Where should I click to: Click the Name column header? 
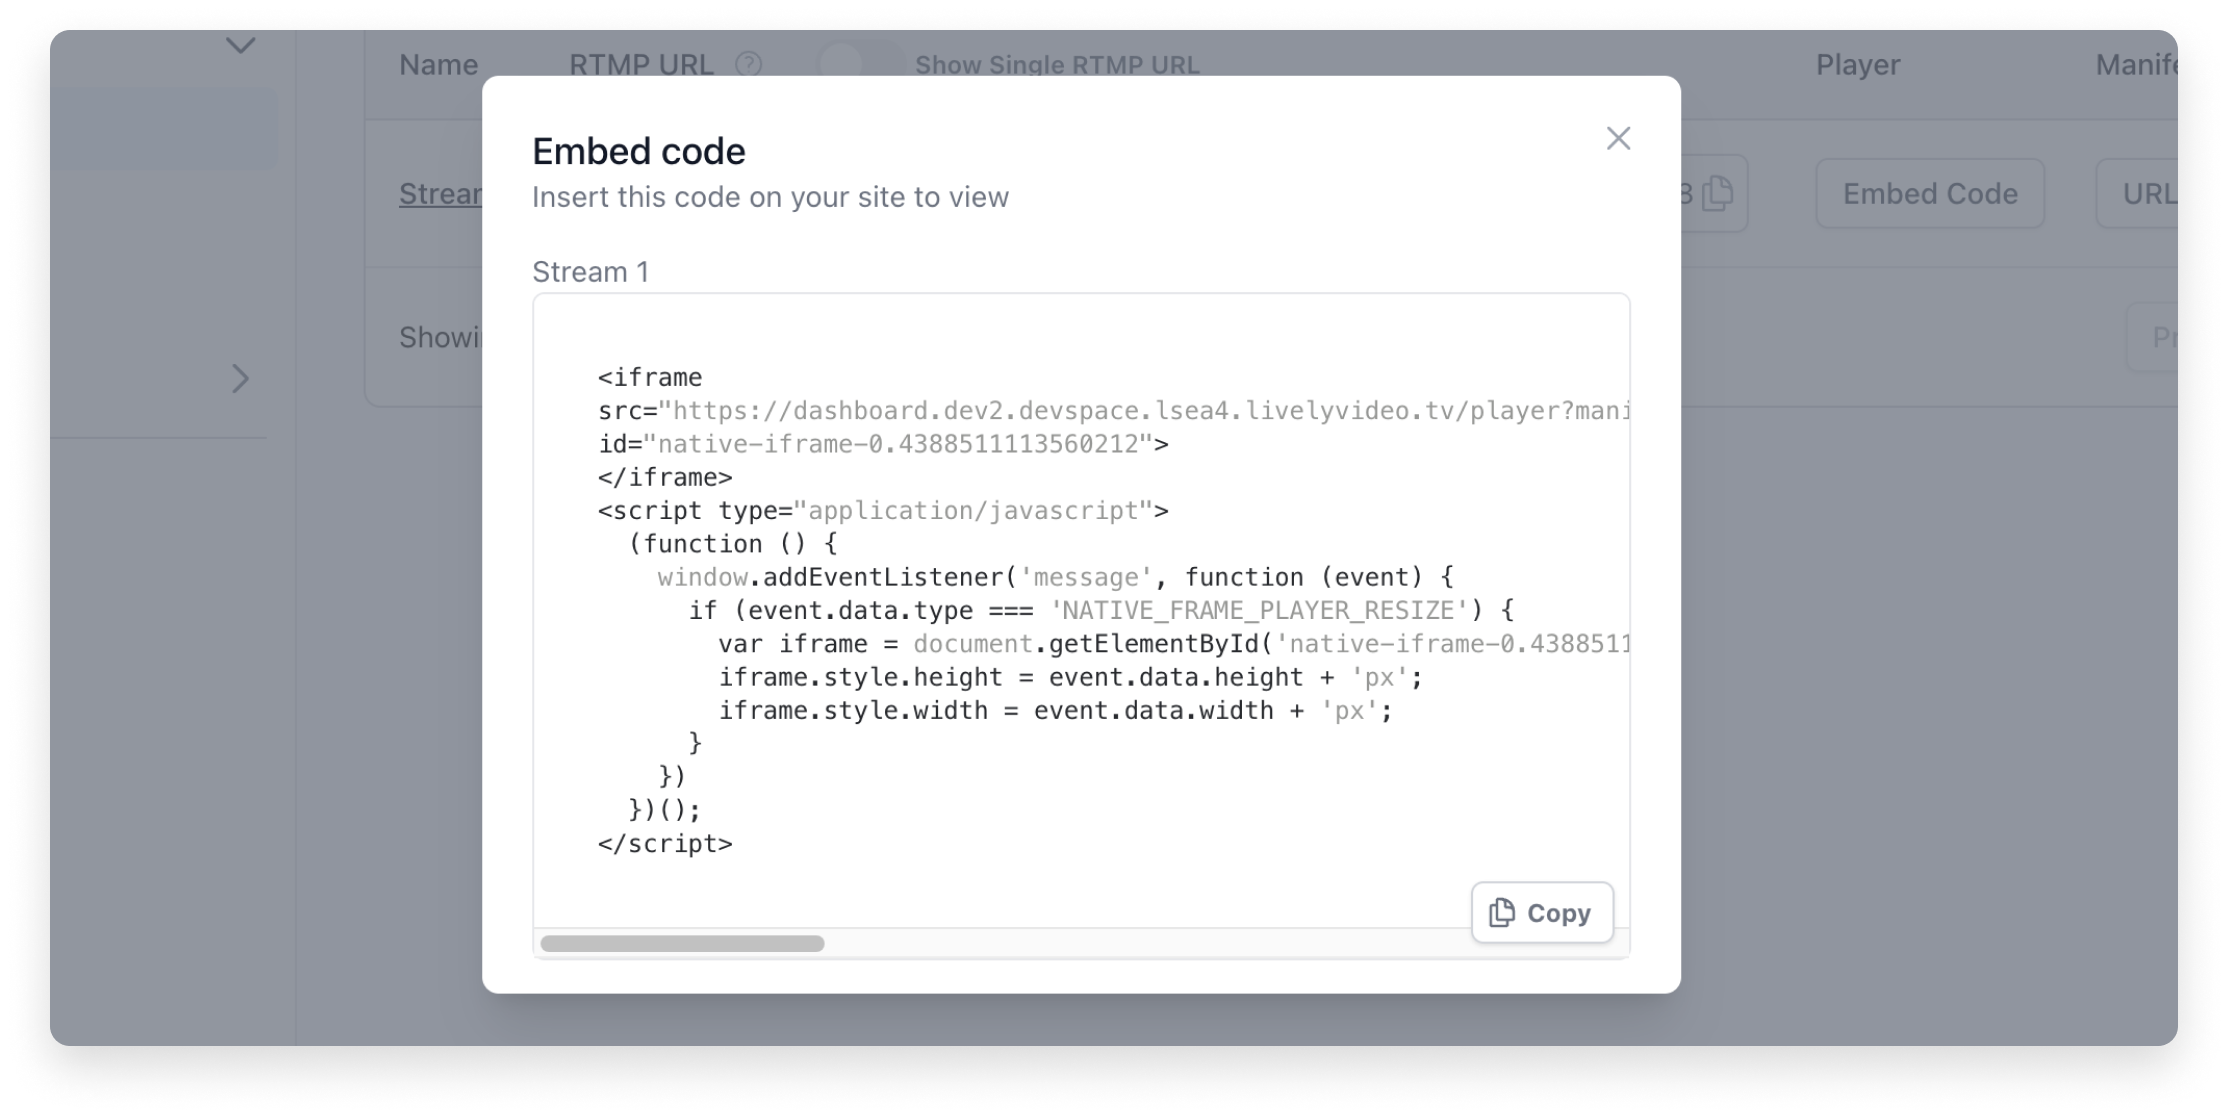click(x=438, y=65)
